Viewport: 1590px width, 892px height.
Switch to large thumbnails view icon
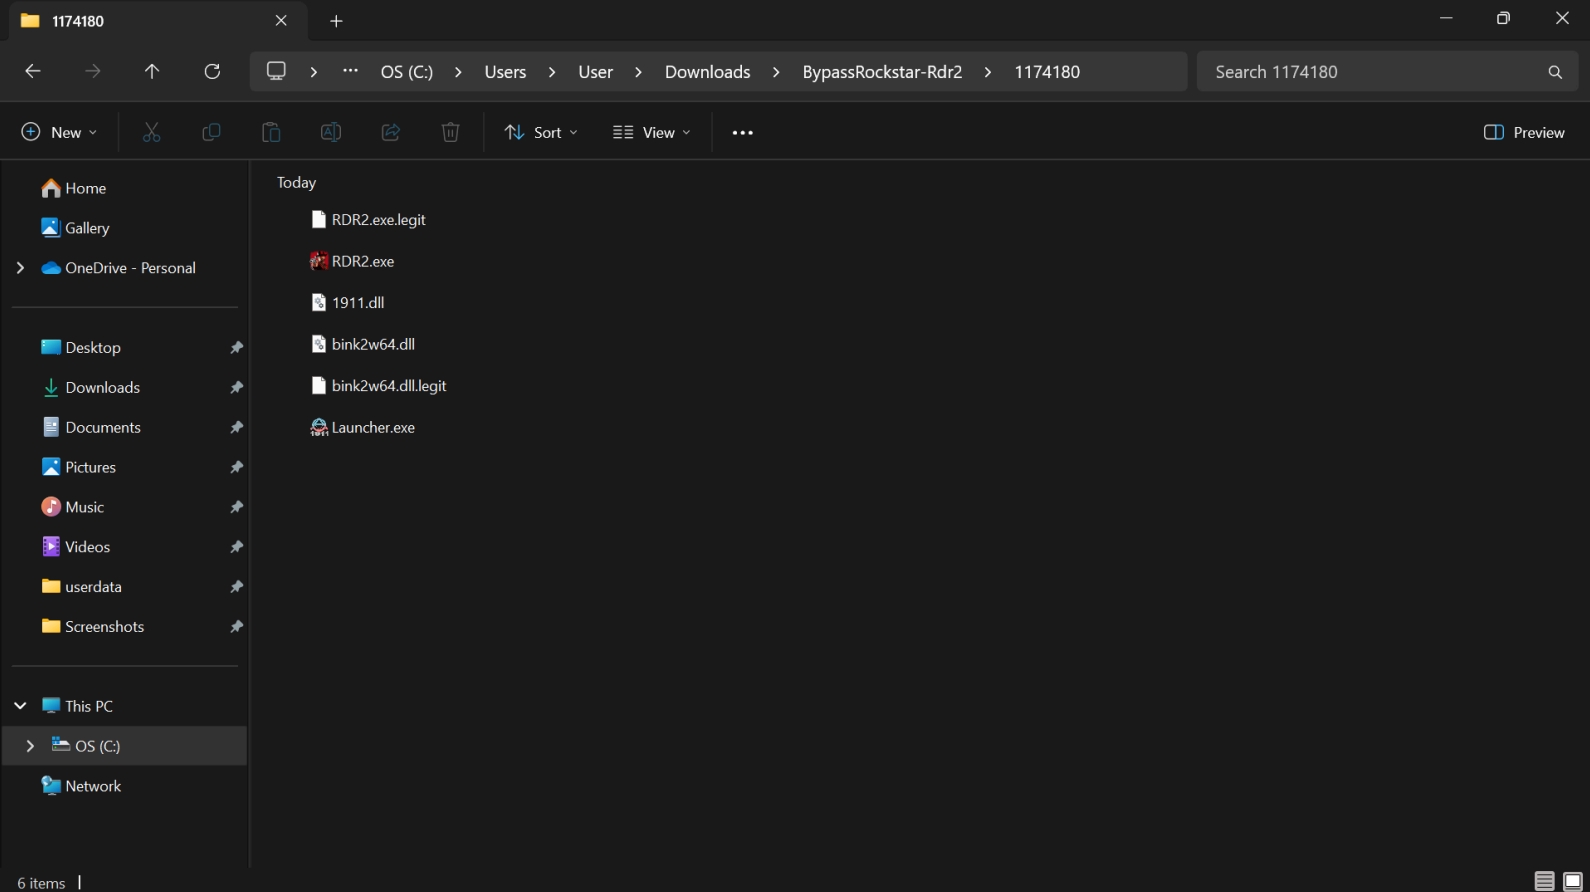click(1573, 881)
